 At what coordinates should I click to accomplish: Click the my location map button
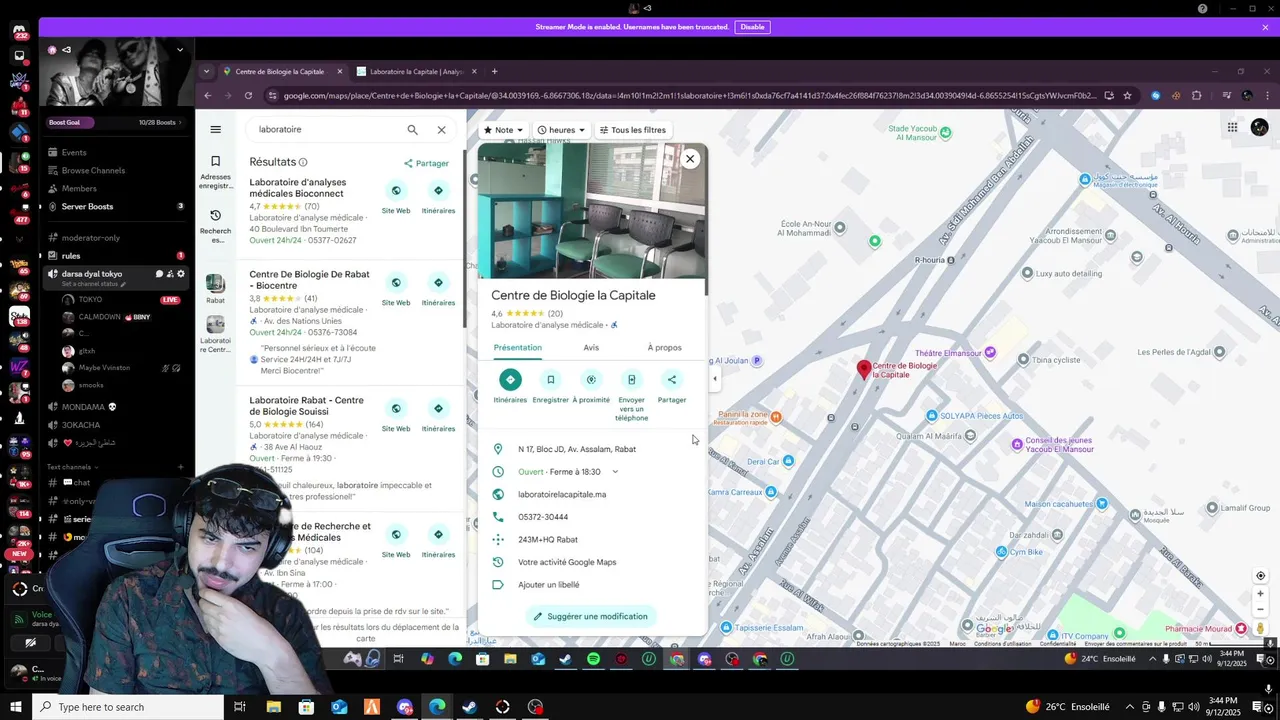click(1260, 576)
